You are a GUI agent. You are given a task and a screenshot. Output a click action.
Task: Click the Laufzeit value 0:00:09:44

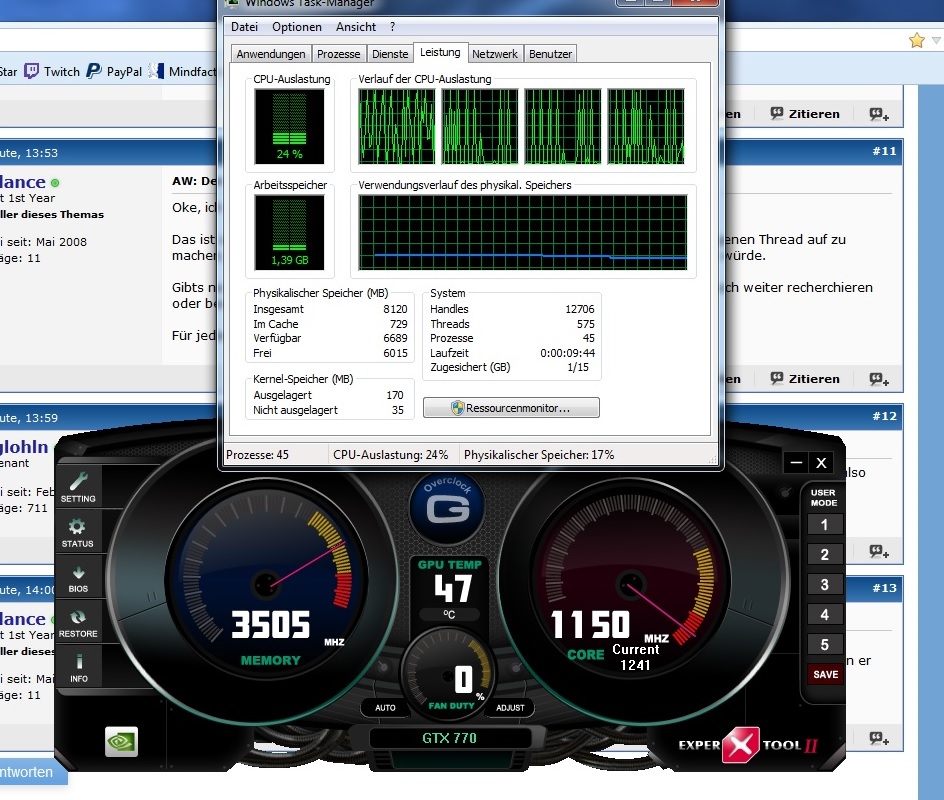pos(567,353)
